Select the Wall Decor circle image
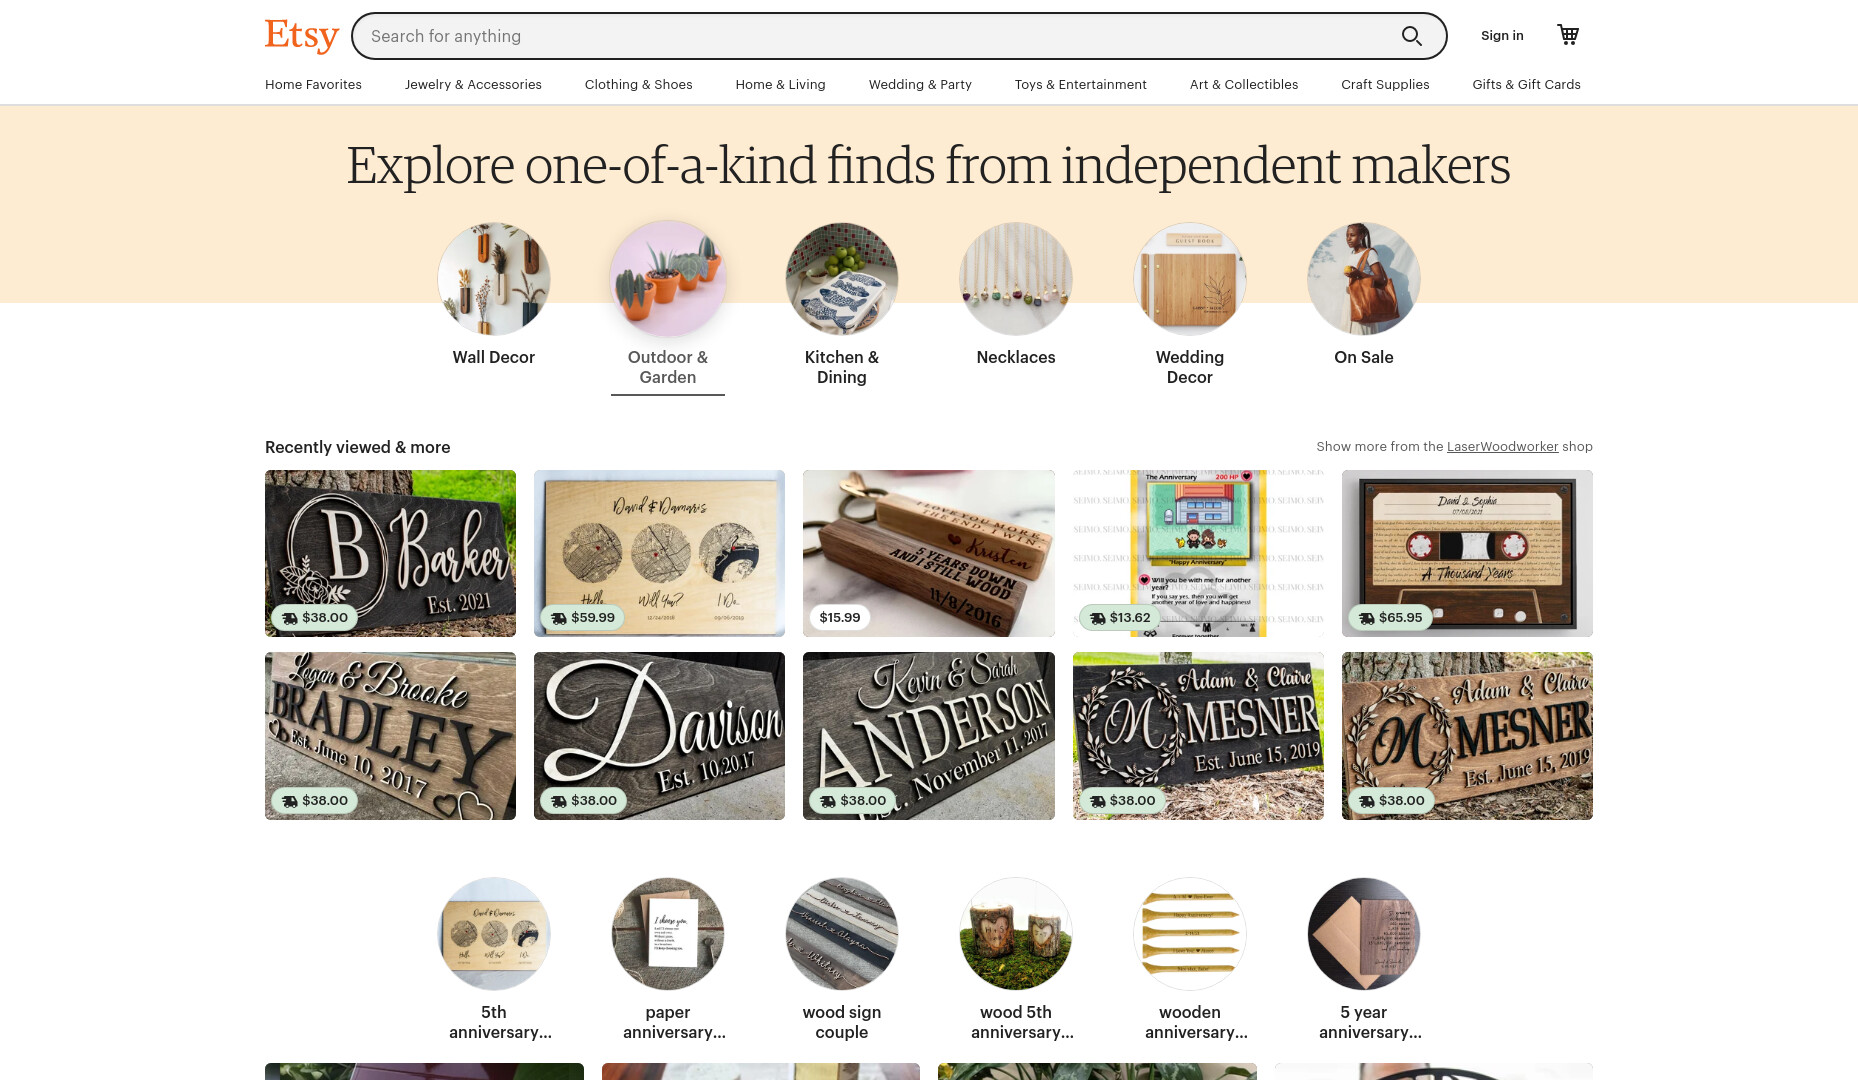1858x1080 pixels. pyautogui.click(x=494, y=279)
